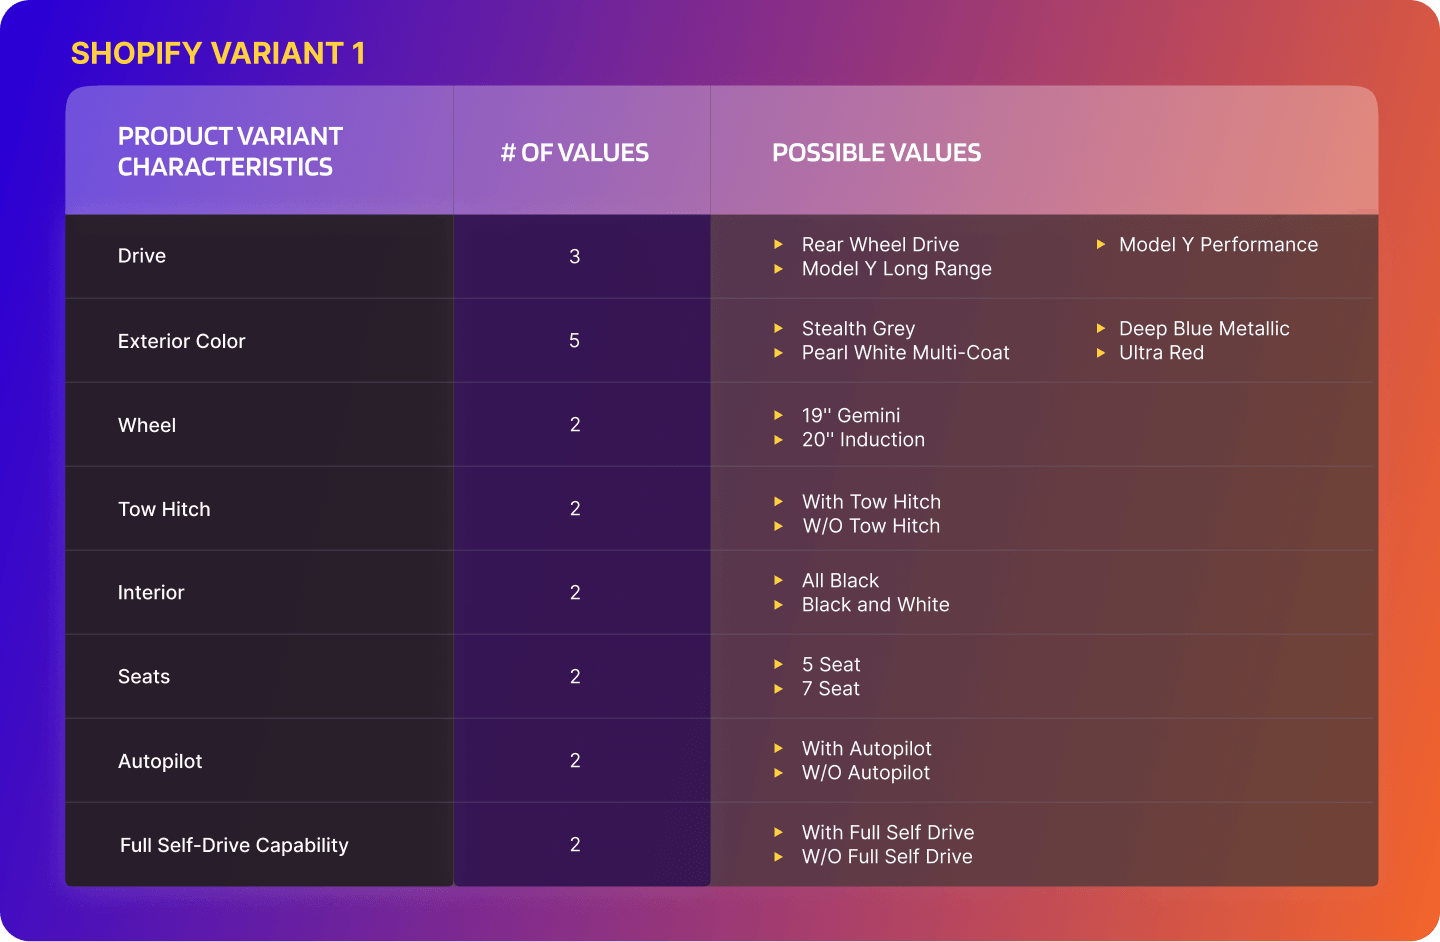Viewport: 1440px width, 942px height.
Task: Click the # of Values column header
Action: pyautogui.click(x=575, y=153)
